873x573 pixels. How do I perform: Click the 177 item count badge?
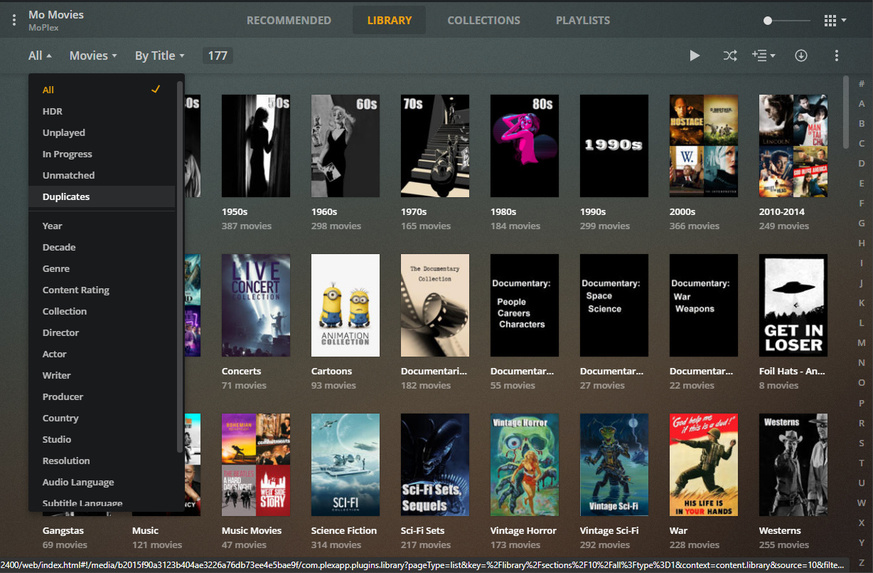click(x=217, y=56)
